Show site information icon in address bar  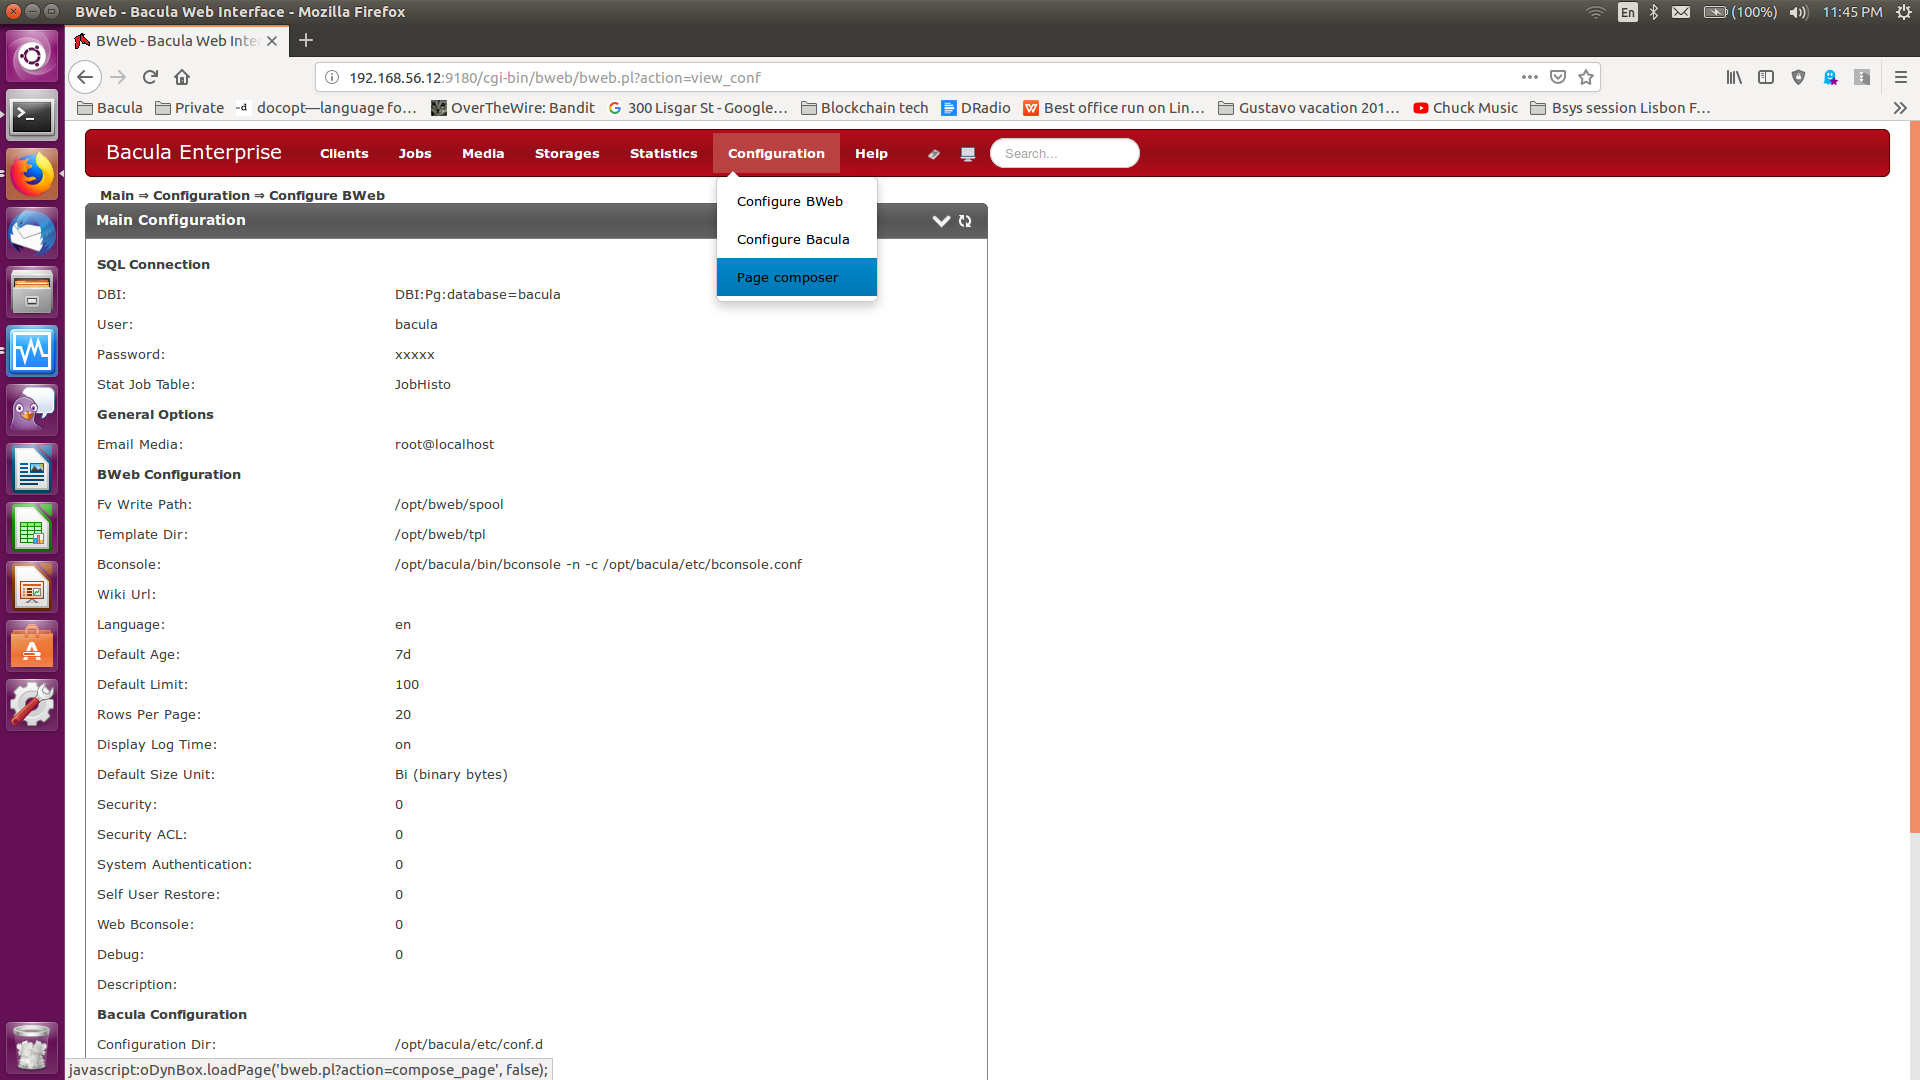pos(332,77)
